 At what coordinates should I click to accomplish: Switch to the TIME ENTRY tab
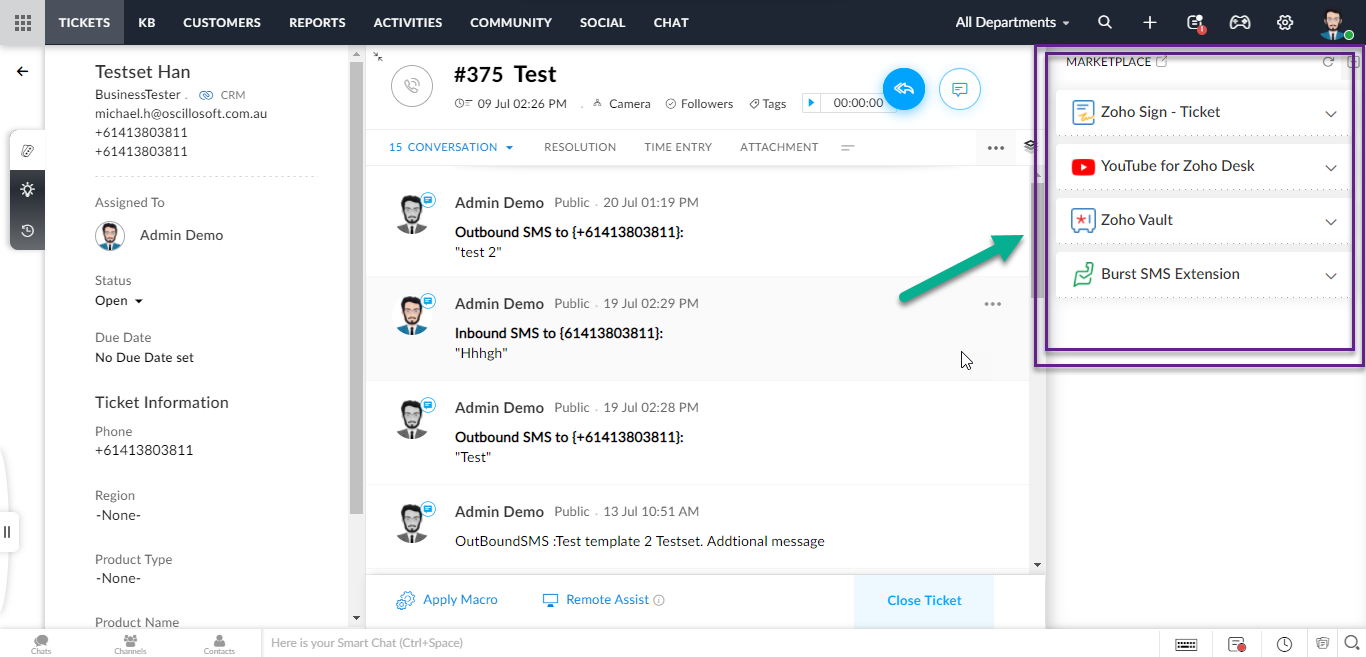click(678, 147)
